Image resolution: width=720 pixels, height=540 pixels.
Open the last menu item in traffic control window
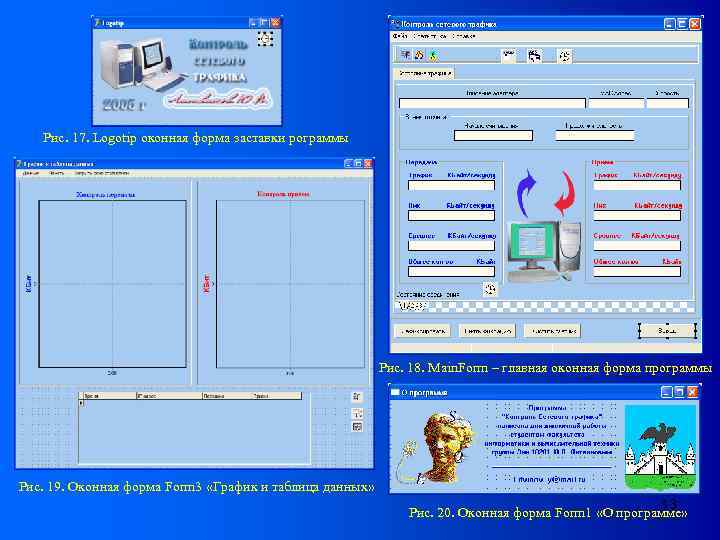[463, 36]
